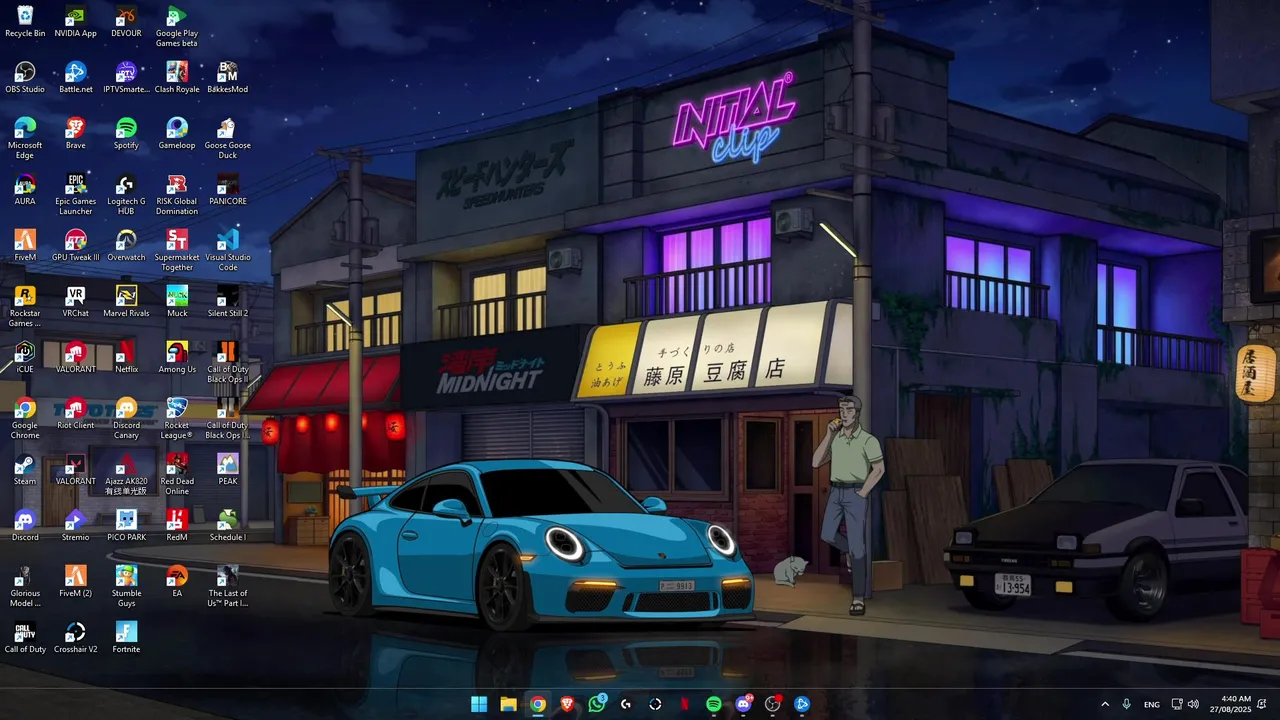This screenshot has height=720, width=1280.
Task: Select the OBS Studio desktop shortcut
Action: 25,77
